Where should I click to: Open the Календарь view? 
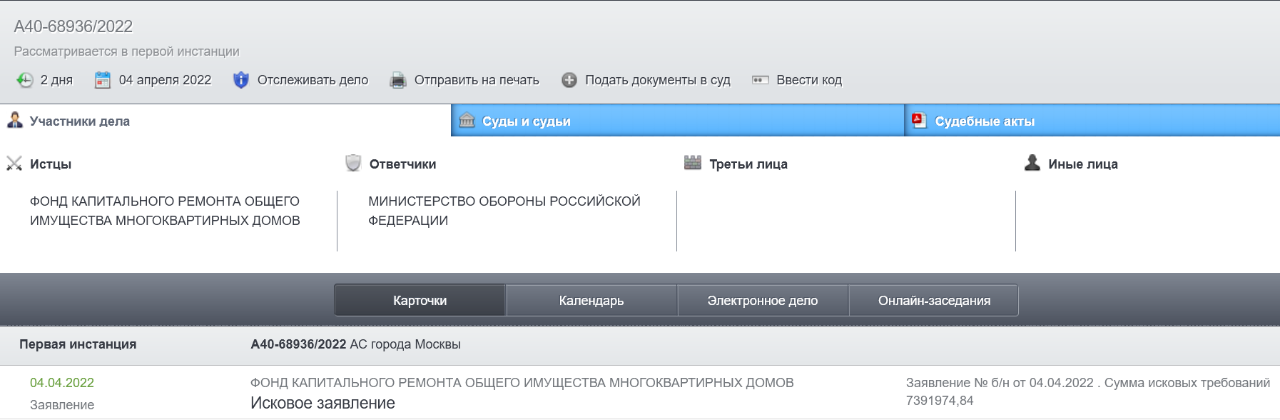pyautogui.click(x=591, y=300)
